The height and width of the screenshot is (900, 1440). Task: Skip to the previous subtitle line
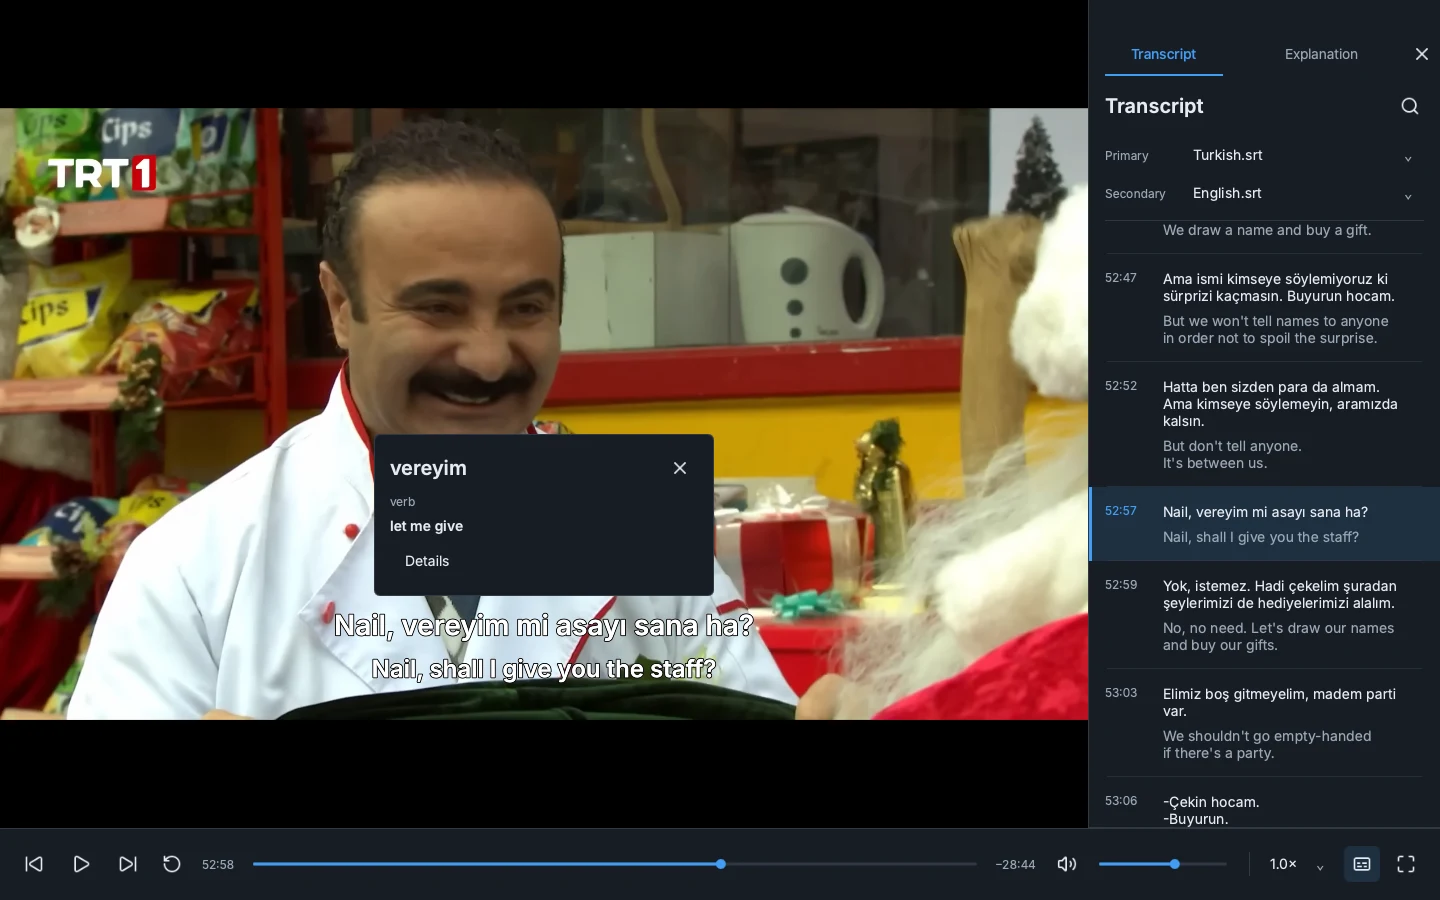point(34,864)
